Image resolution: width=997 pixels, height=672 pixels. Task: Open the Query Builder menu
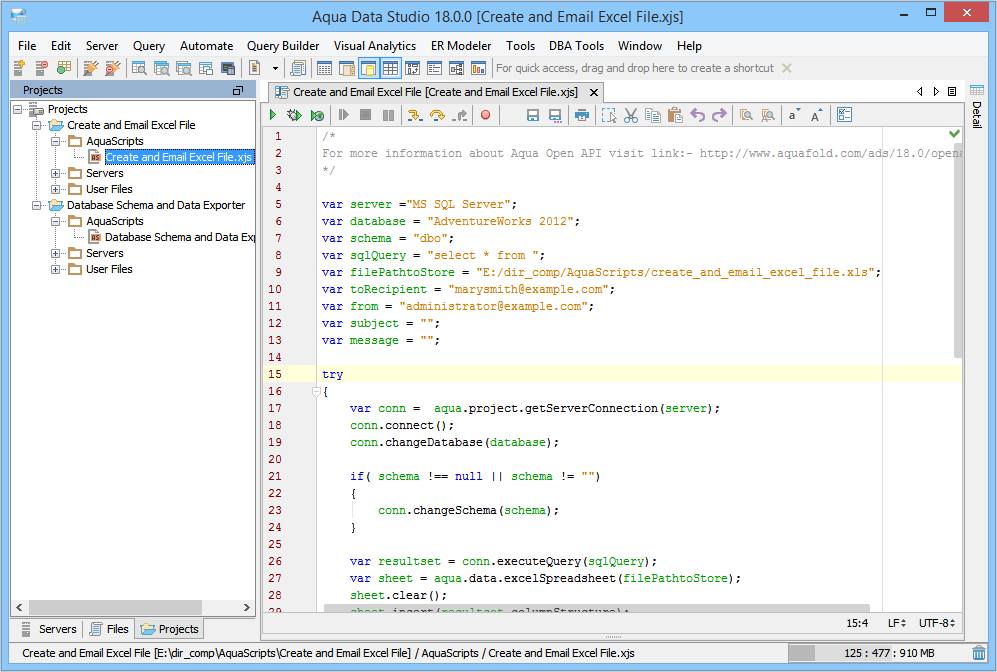tap(283, 46)
